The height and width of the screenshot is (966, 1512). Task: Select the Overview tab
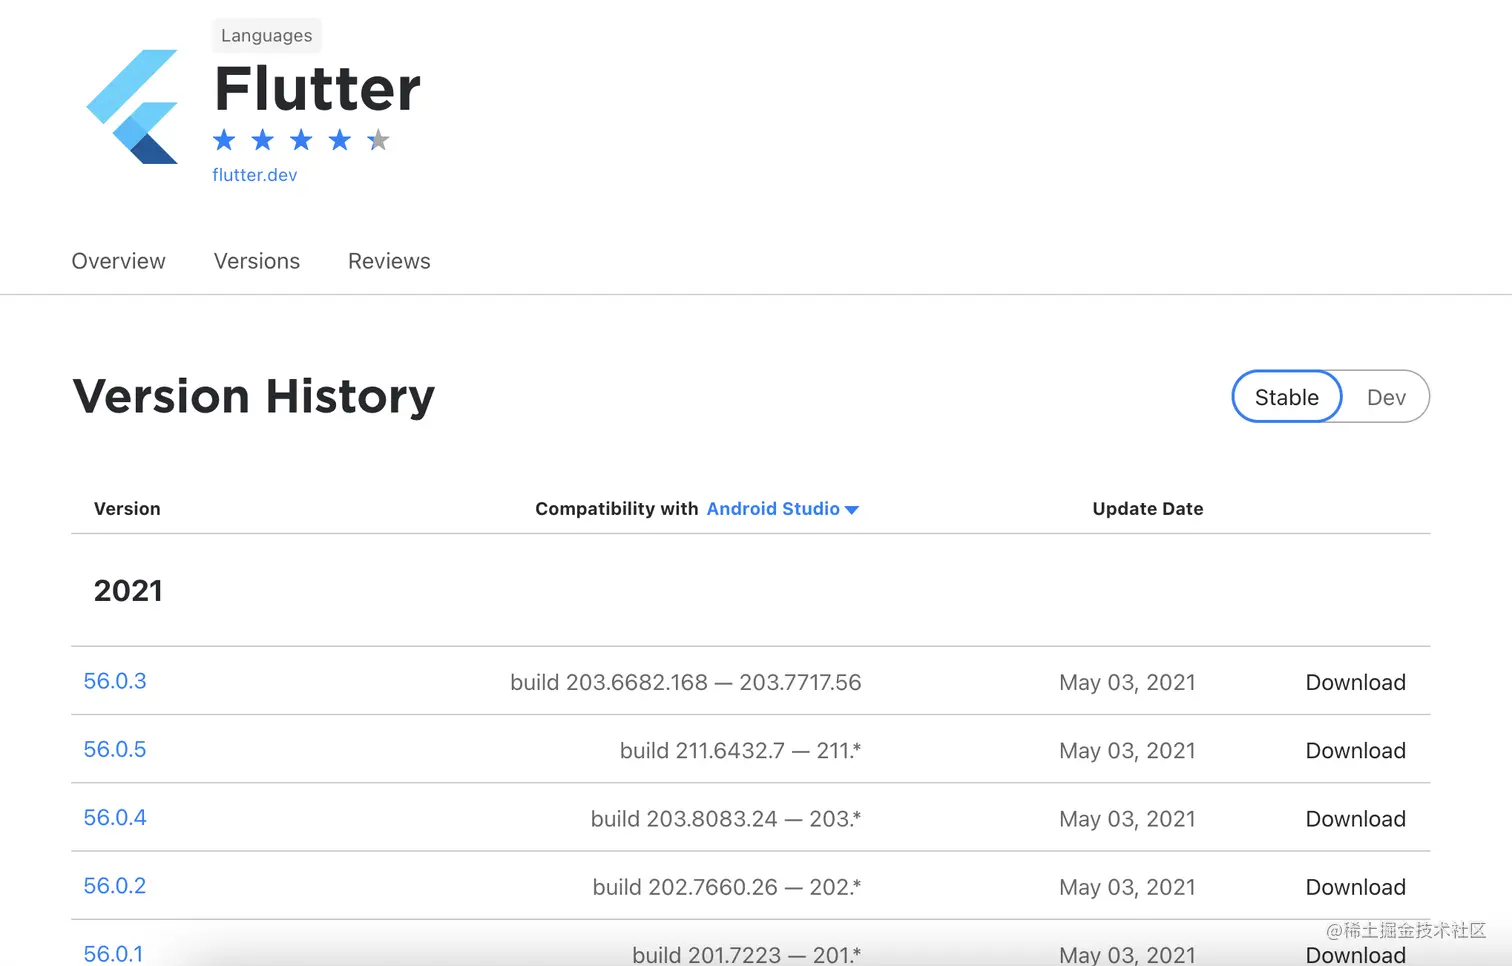[118, 261]
